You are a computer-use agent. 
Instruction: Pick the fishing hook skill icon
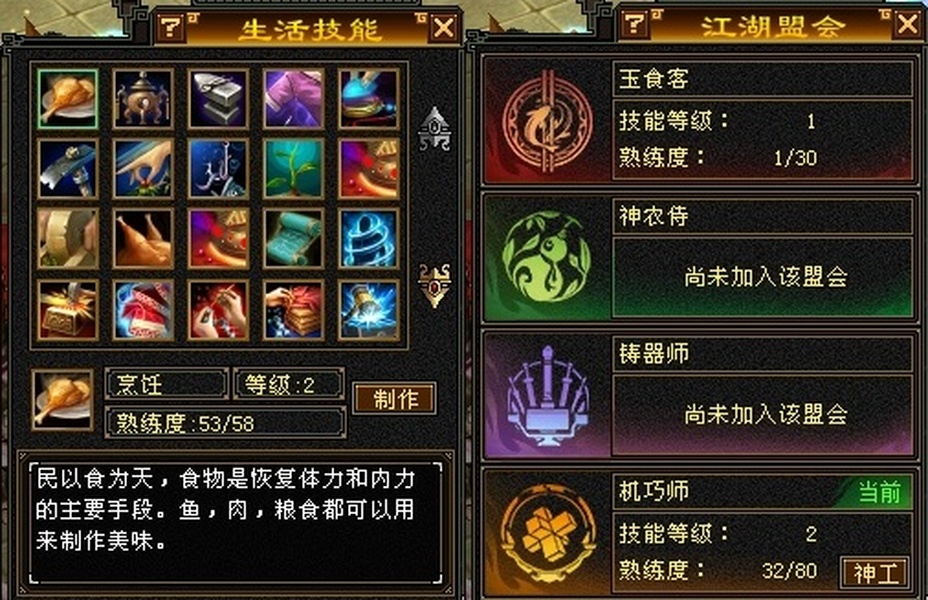coord(218,169)
